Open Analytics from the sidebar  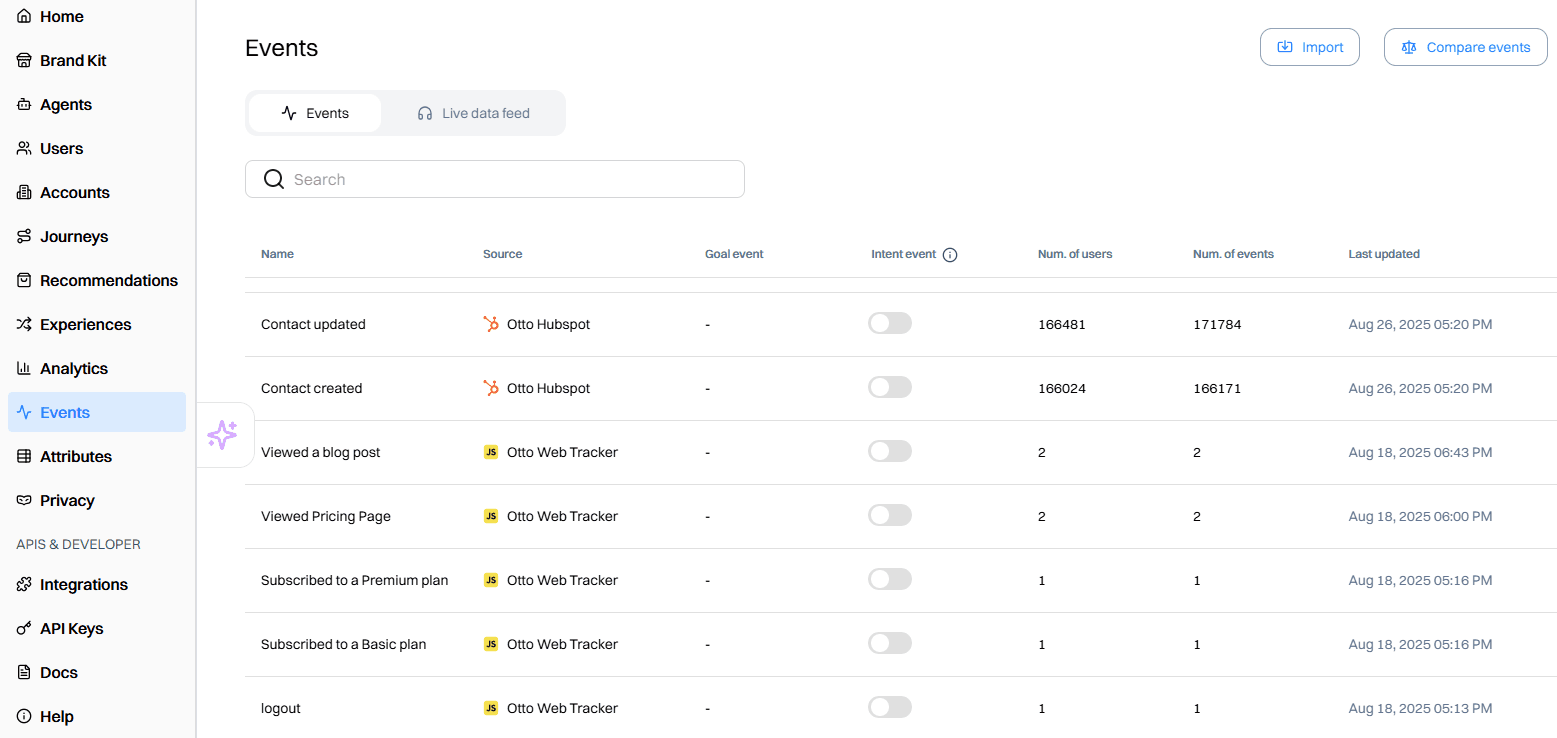pos(73,369)
